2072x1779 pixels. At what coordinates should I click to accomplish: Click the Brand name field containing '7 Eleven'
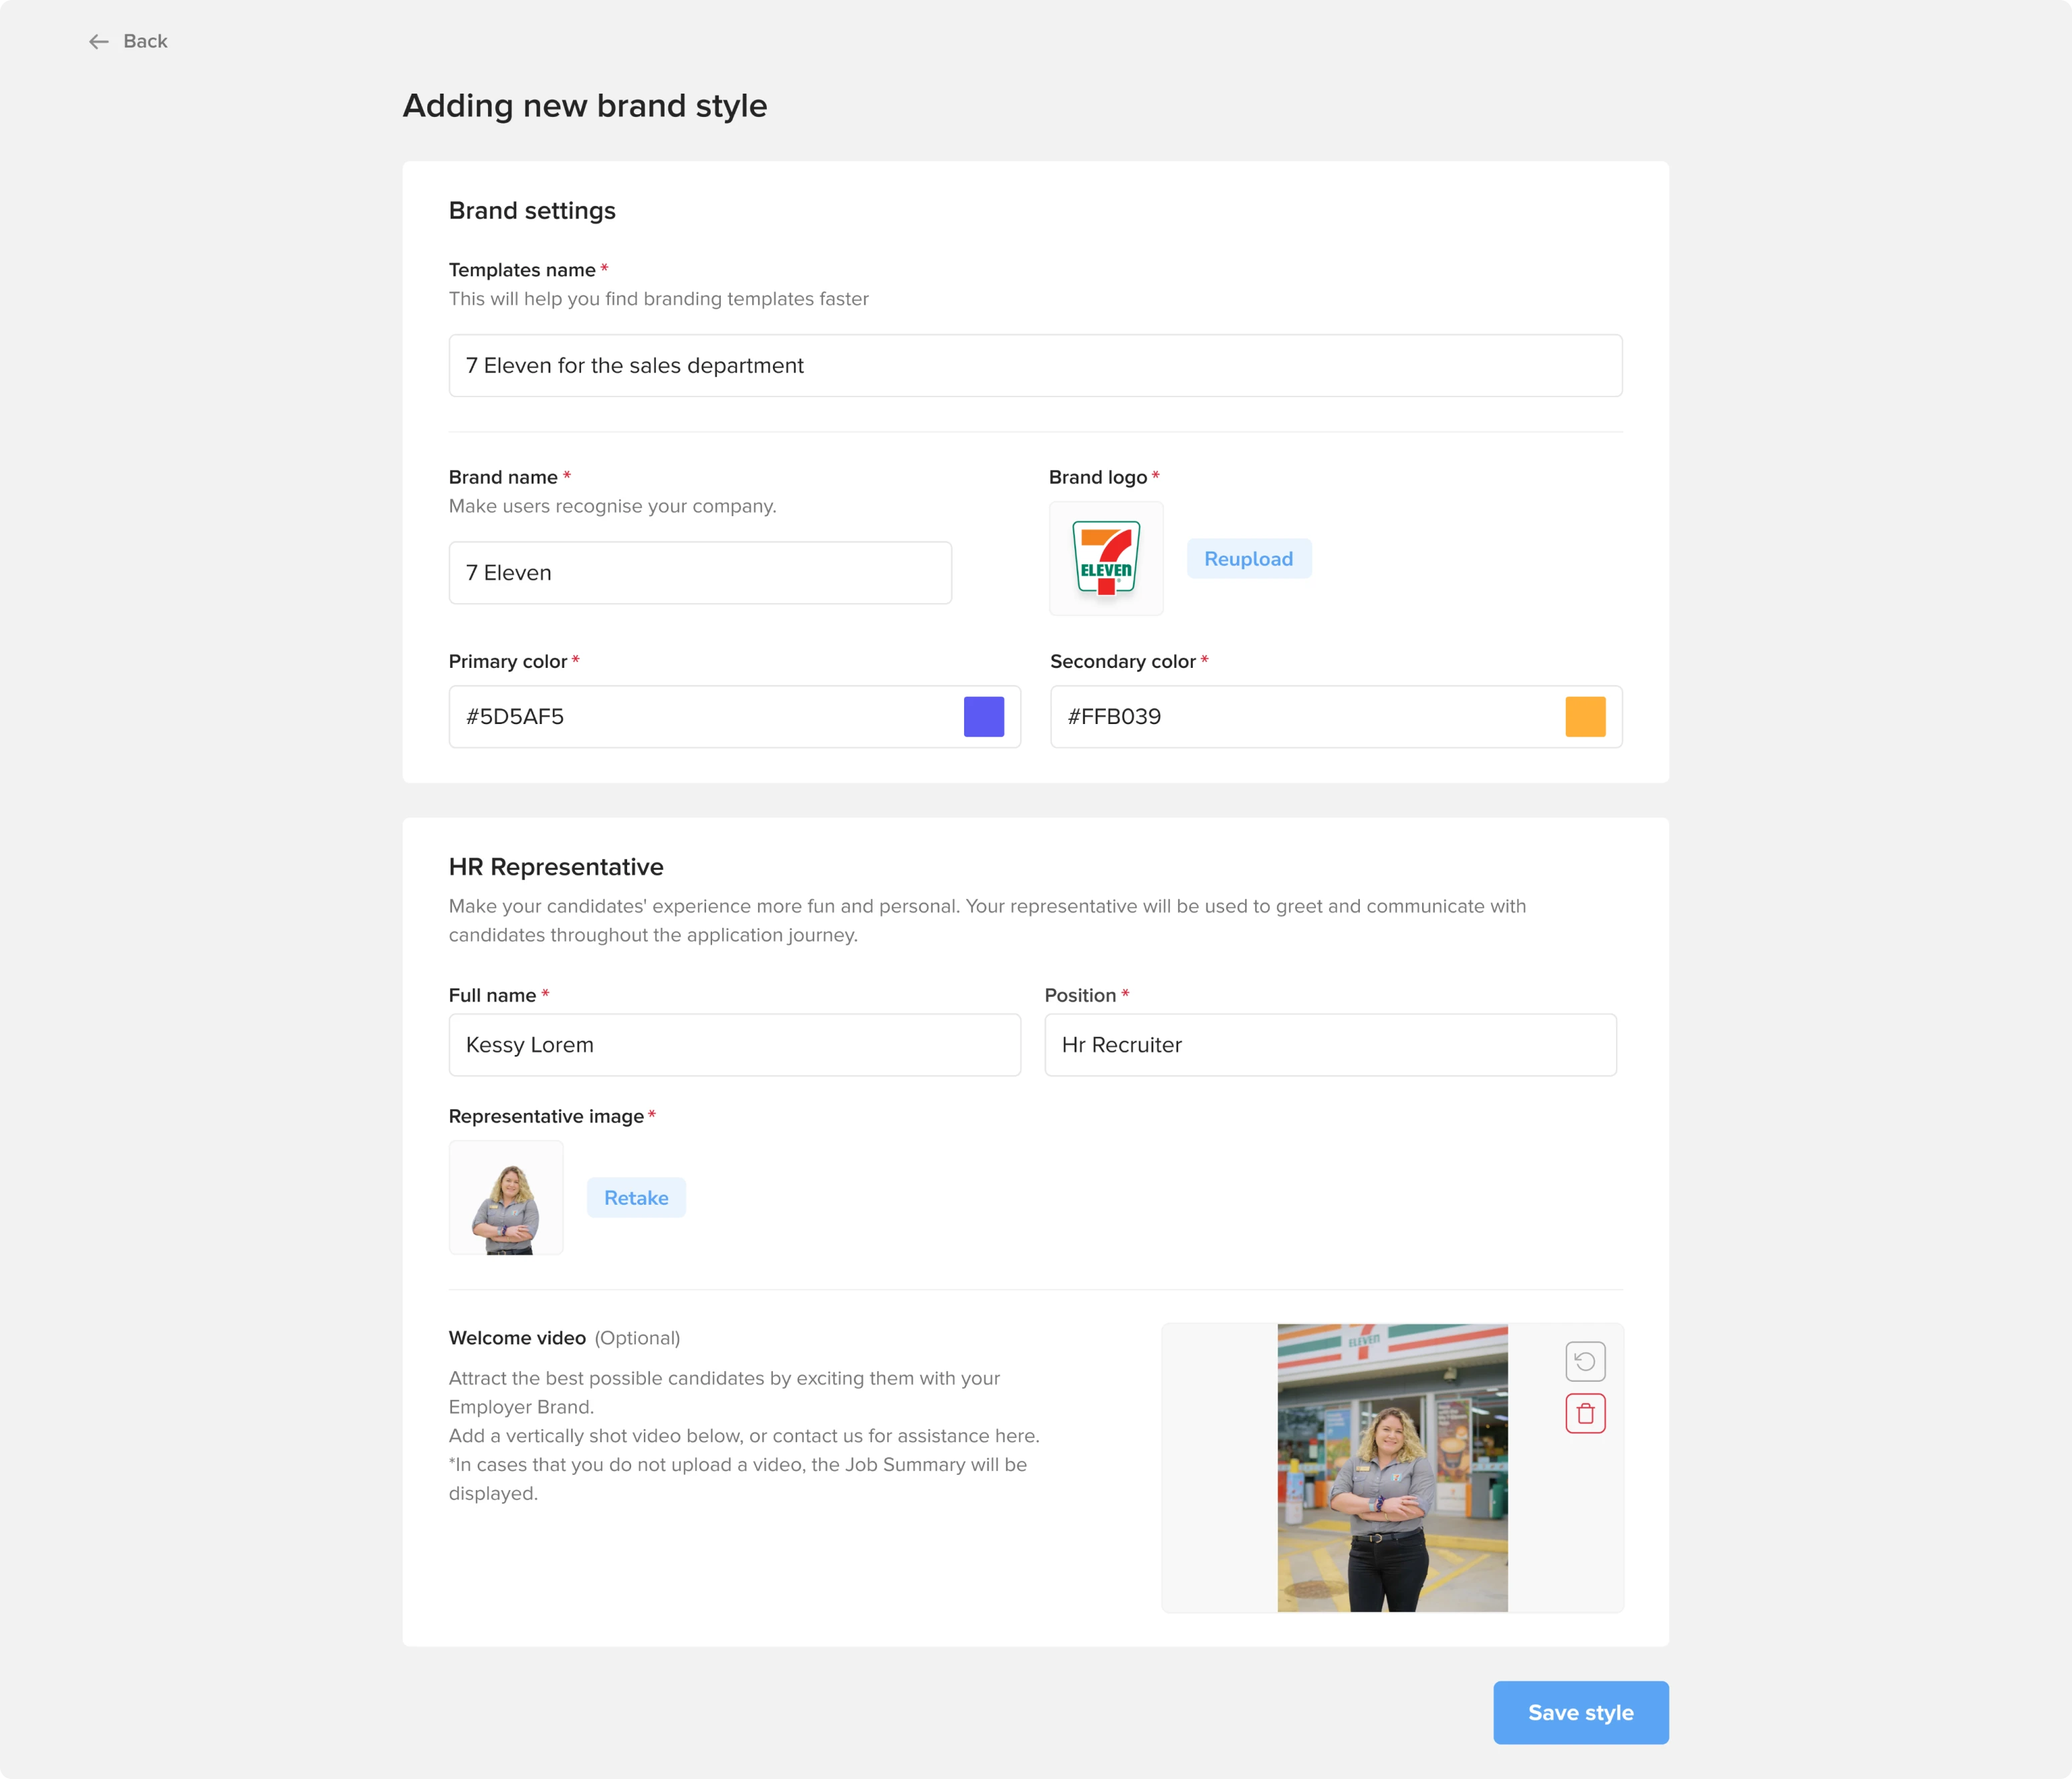699,572
